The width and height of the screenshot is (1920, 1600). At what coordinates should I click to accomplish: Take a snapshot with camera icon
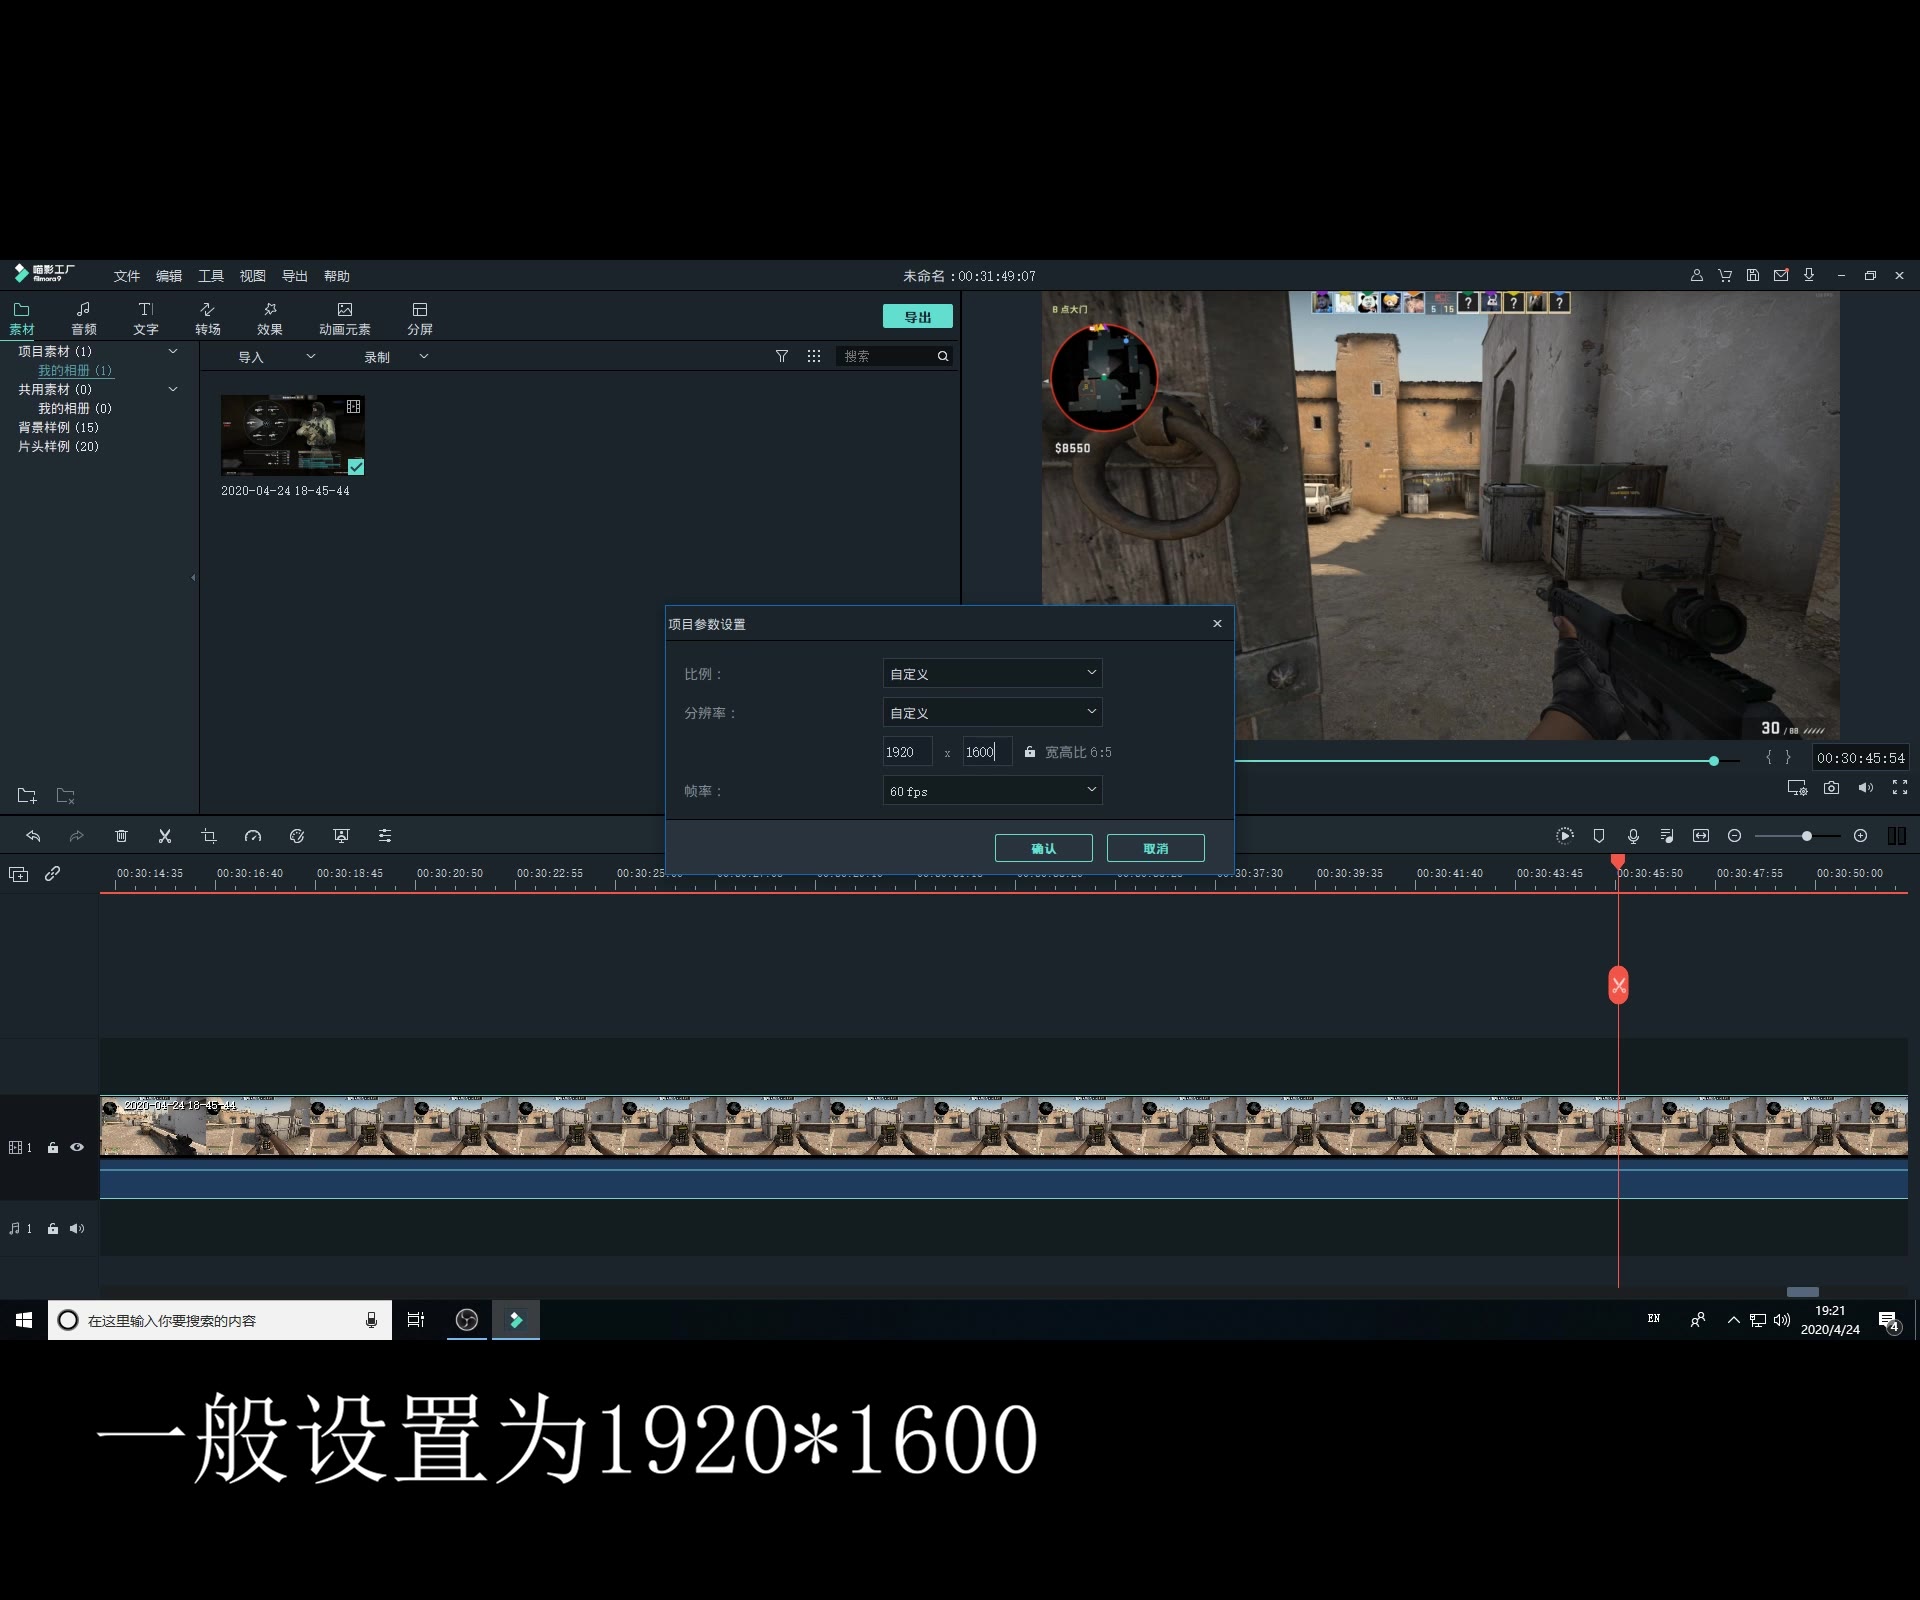coord(1831,788)
